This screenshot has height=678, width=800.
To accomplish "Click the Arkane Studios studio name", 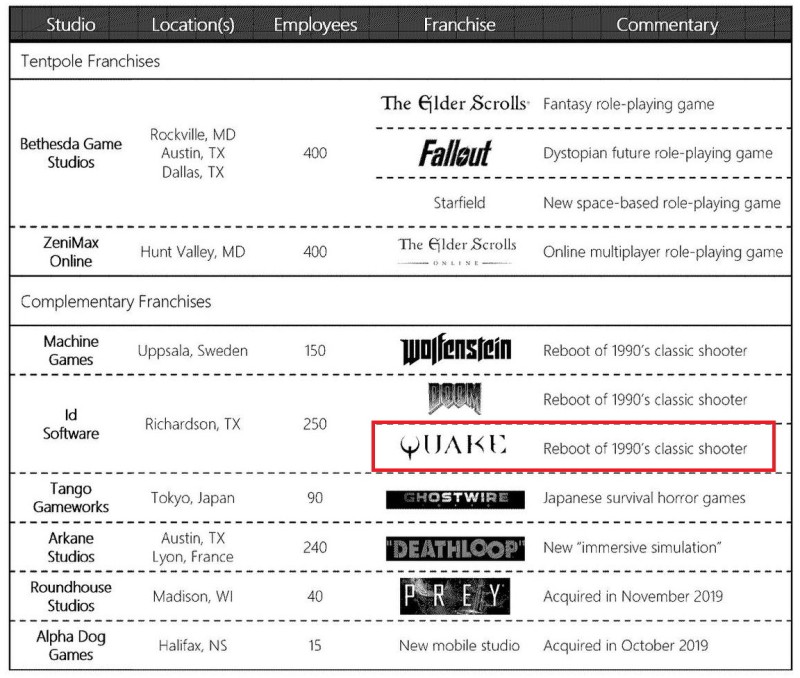I will coord(71,547).
